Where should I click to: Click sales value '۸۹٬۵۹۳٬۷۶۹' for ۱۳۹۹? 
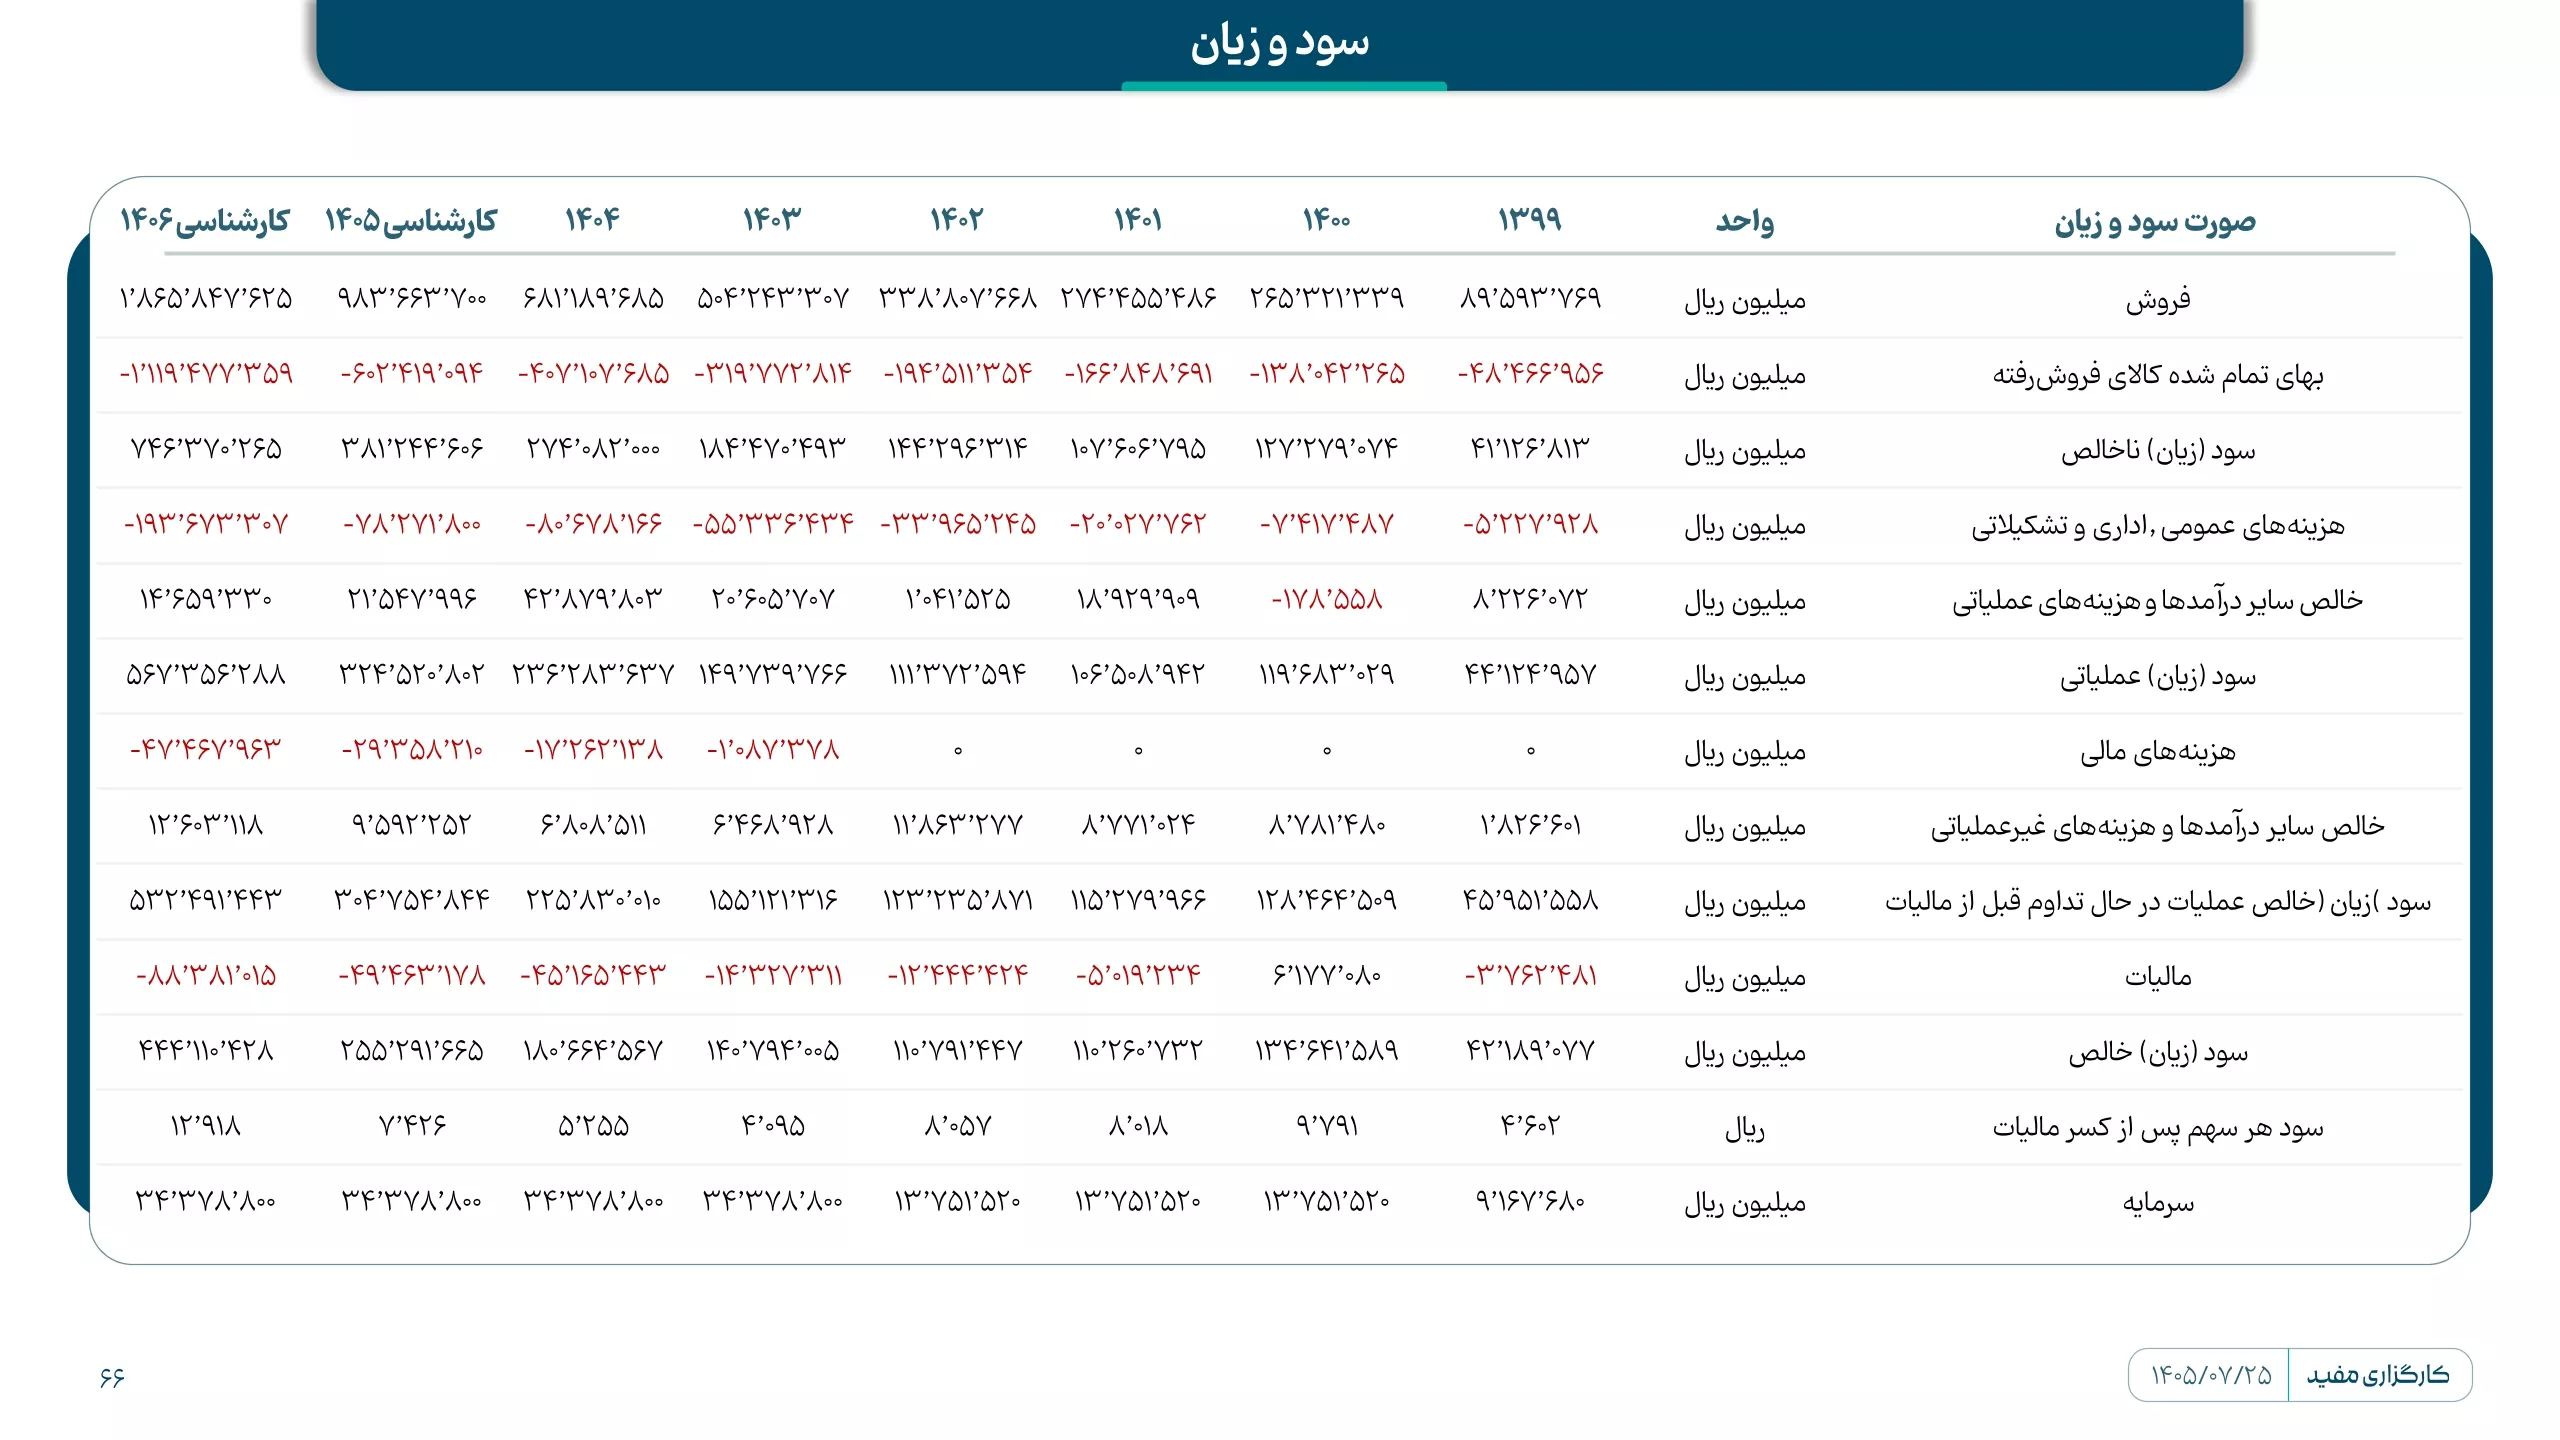click(1529, 298)
